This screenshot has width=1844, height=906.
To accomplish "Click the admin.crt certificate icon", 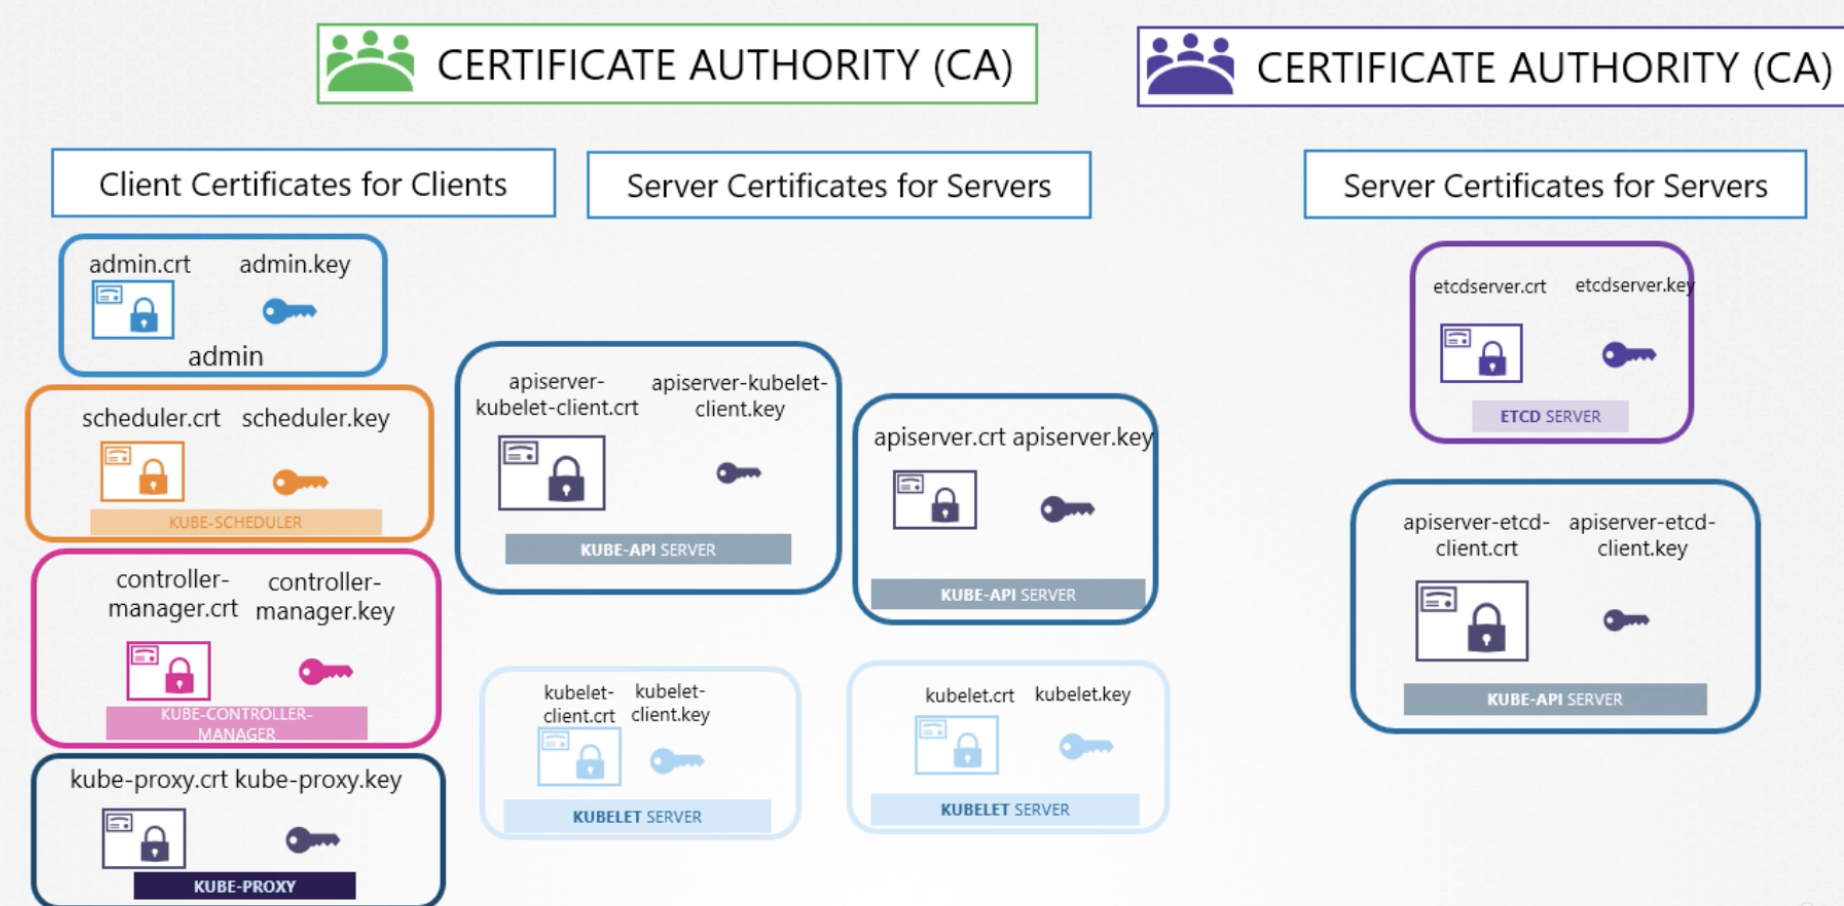I will click(133, 310).
